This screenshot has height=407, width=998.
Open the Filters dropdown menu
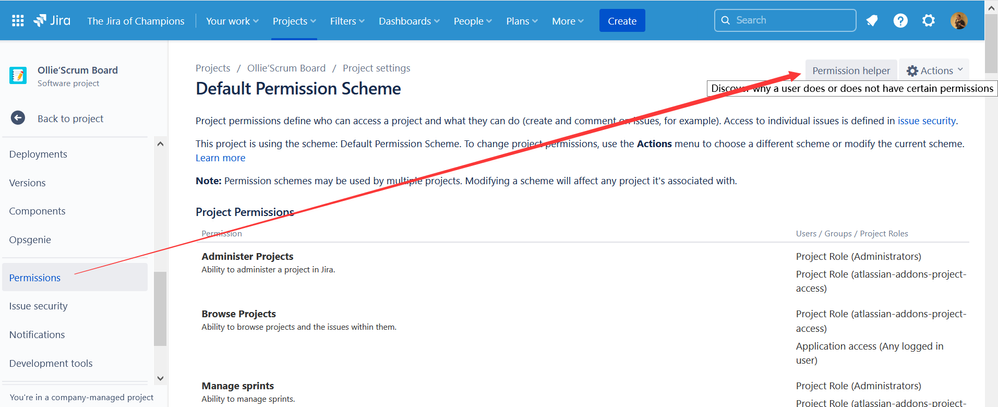(347, 21)
